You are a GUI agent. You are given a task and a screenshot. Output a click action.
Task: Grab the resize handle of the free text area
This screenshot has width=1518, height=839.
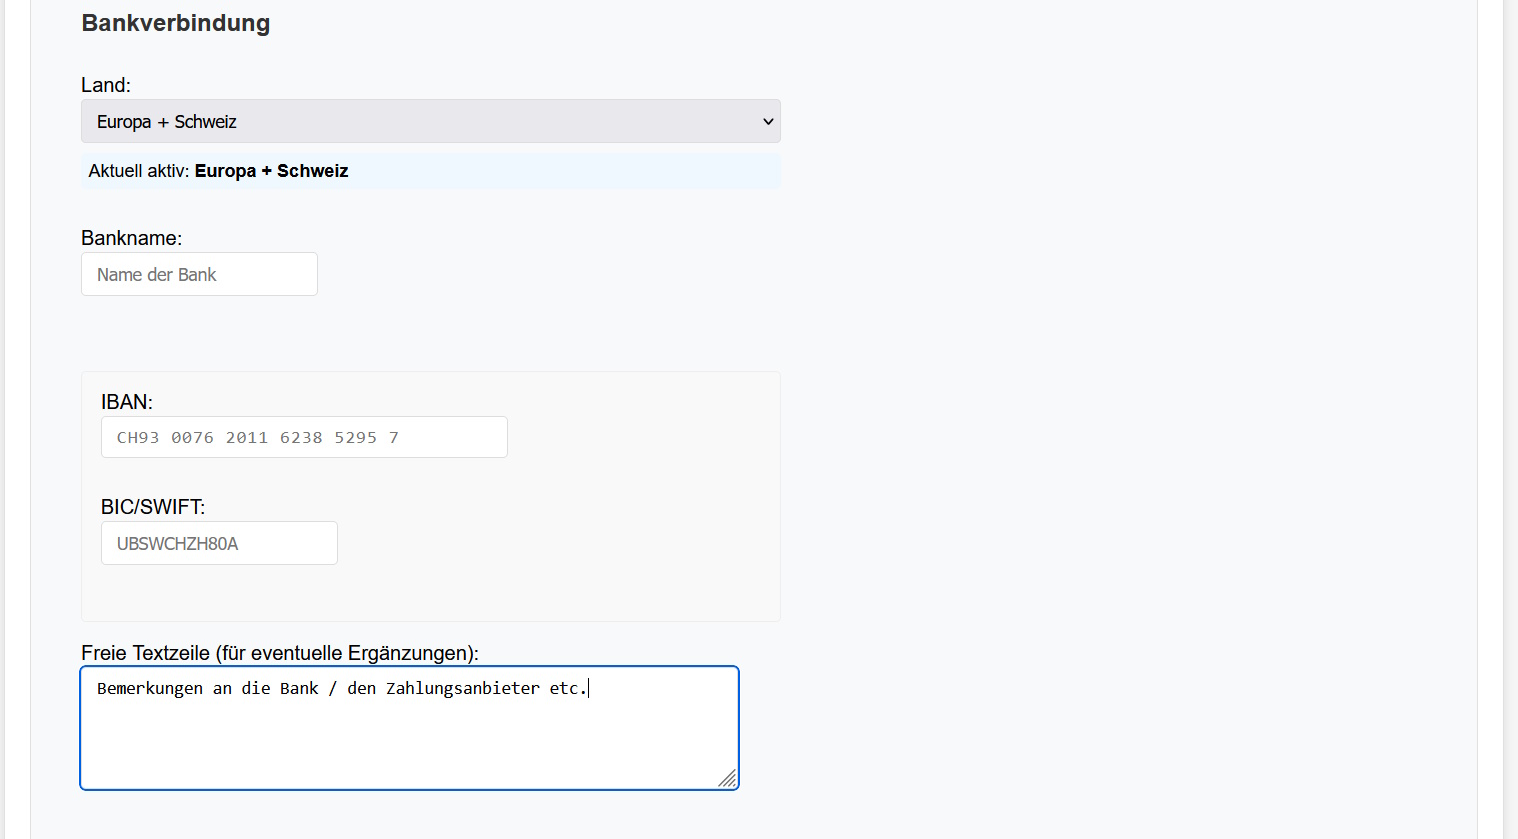[x=728, y=779]
